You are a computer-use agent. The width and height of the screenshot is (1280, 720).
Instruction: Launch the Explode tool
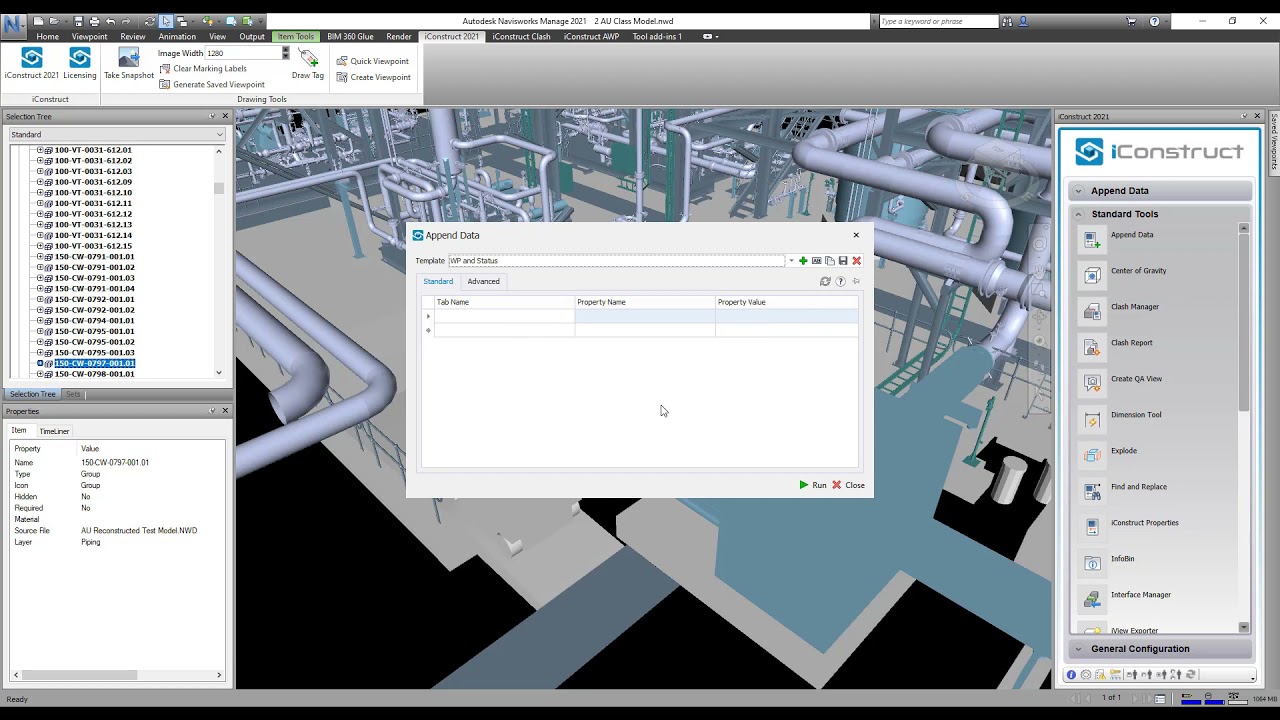pyautogui.click(x=1124, y=451)
